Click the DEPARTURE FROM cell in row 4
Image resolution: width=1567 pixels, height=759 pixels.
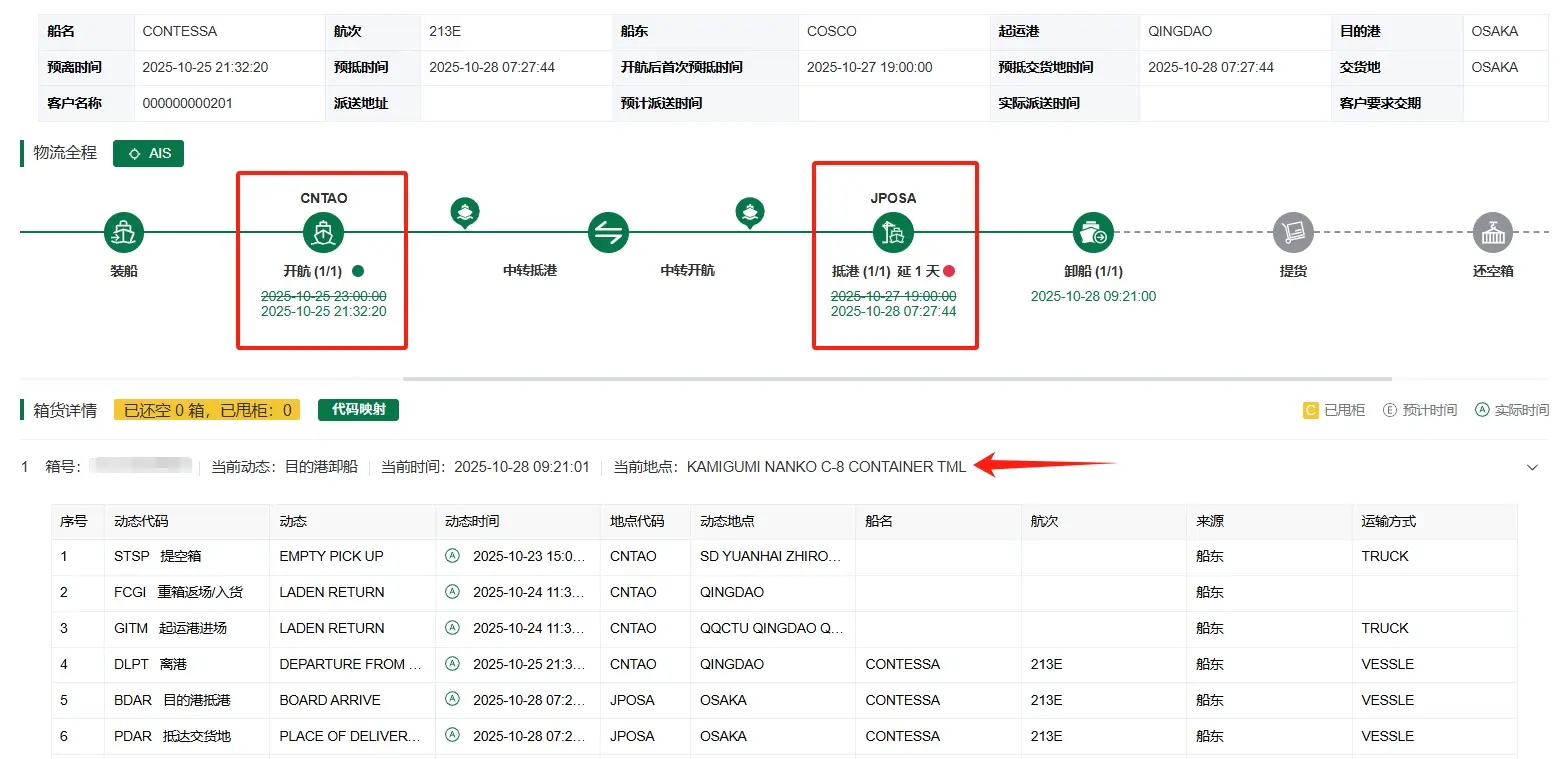tap(350, 664)
